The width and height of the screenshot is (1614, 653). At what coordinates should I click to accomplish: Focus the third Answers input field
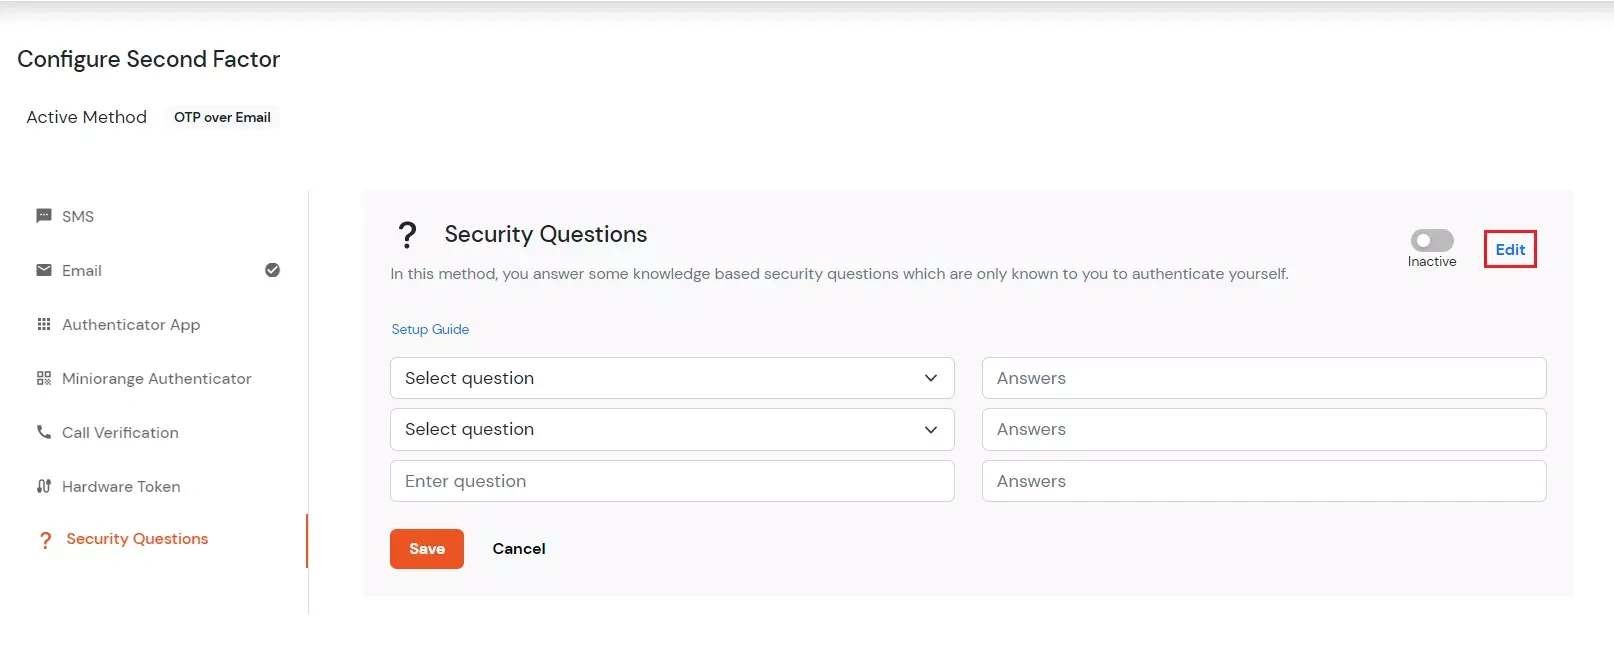[x=1264, y=481]
